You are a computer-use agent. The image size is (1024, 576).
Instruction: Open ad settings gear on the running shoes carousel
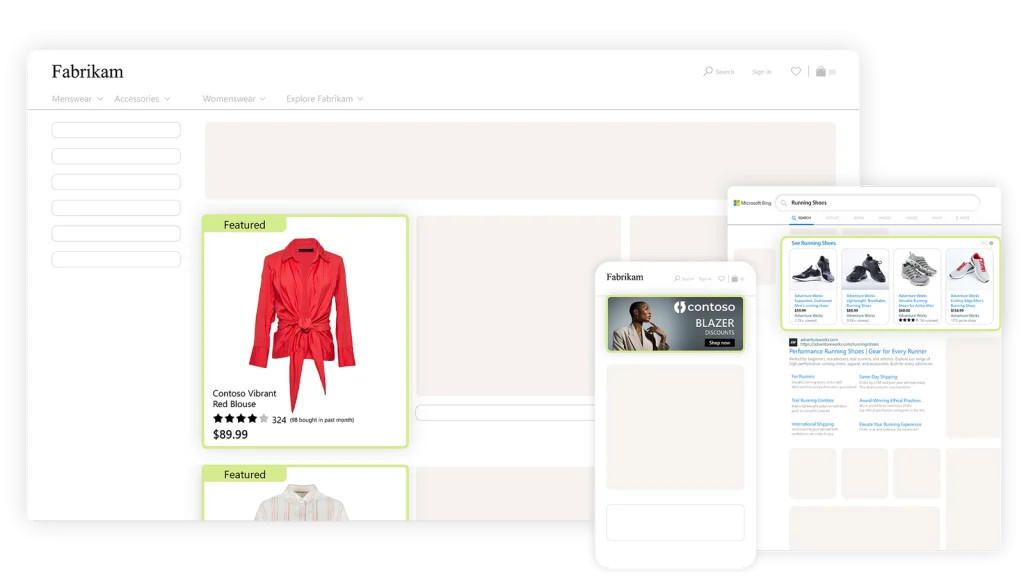(991, 243)
